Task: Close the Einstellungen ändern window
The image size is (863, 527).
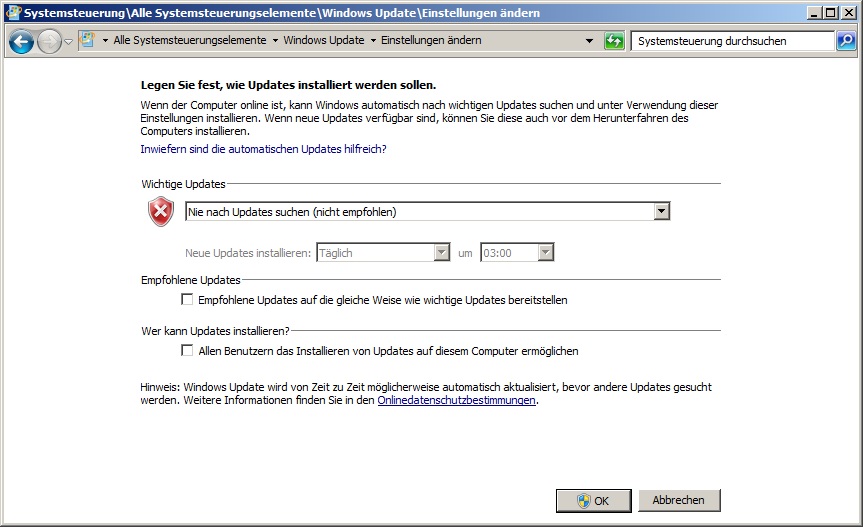Action: pyautogui.click(x=849, y=13)
